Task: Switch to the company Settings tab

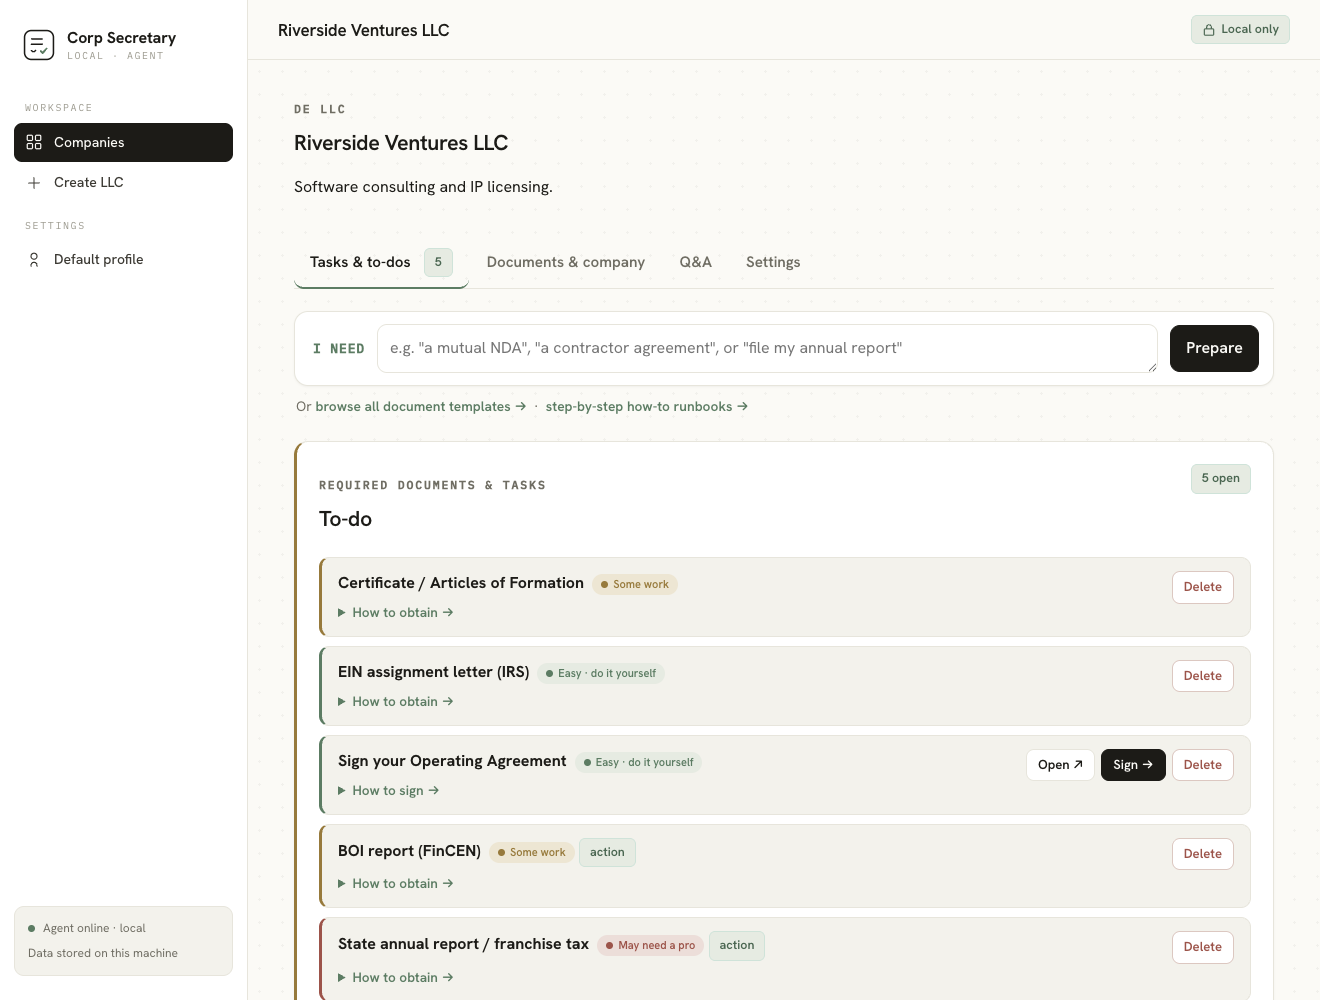Action: 773,262
